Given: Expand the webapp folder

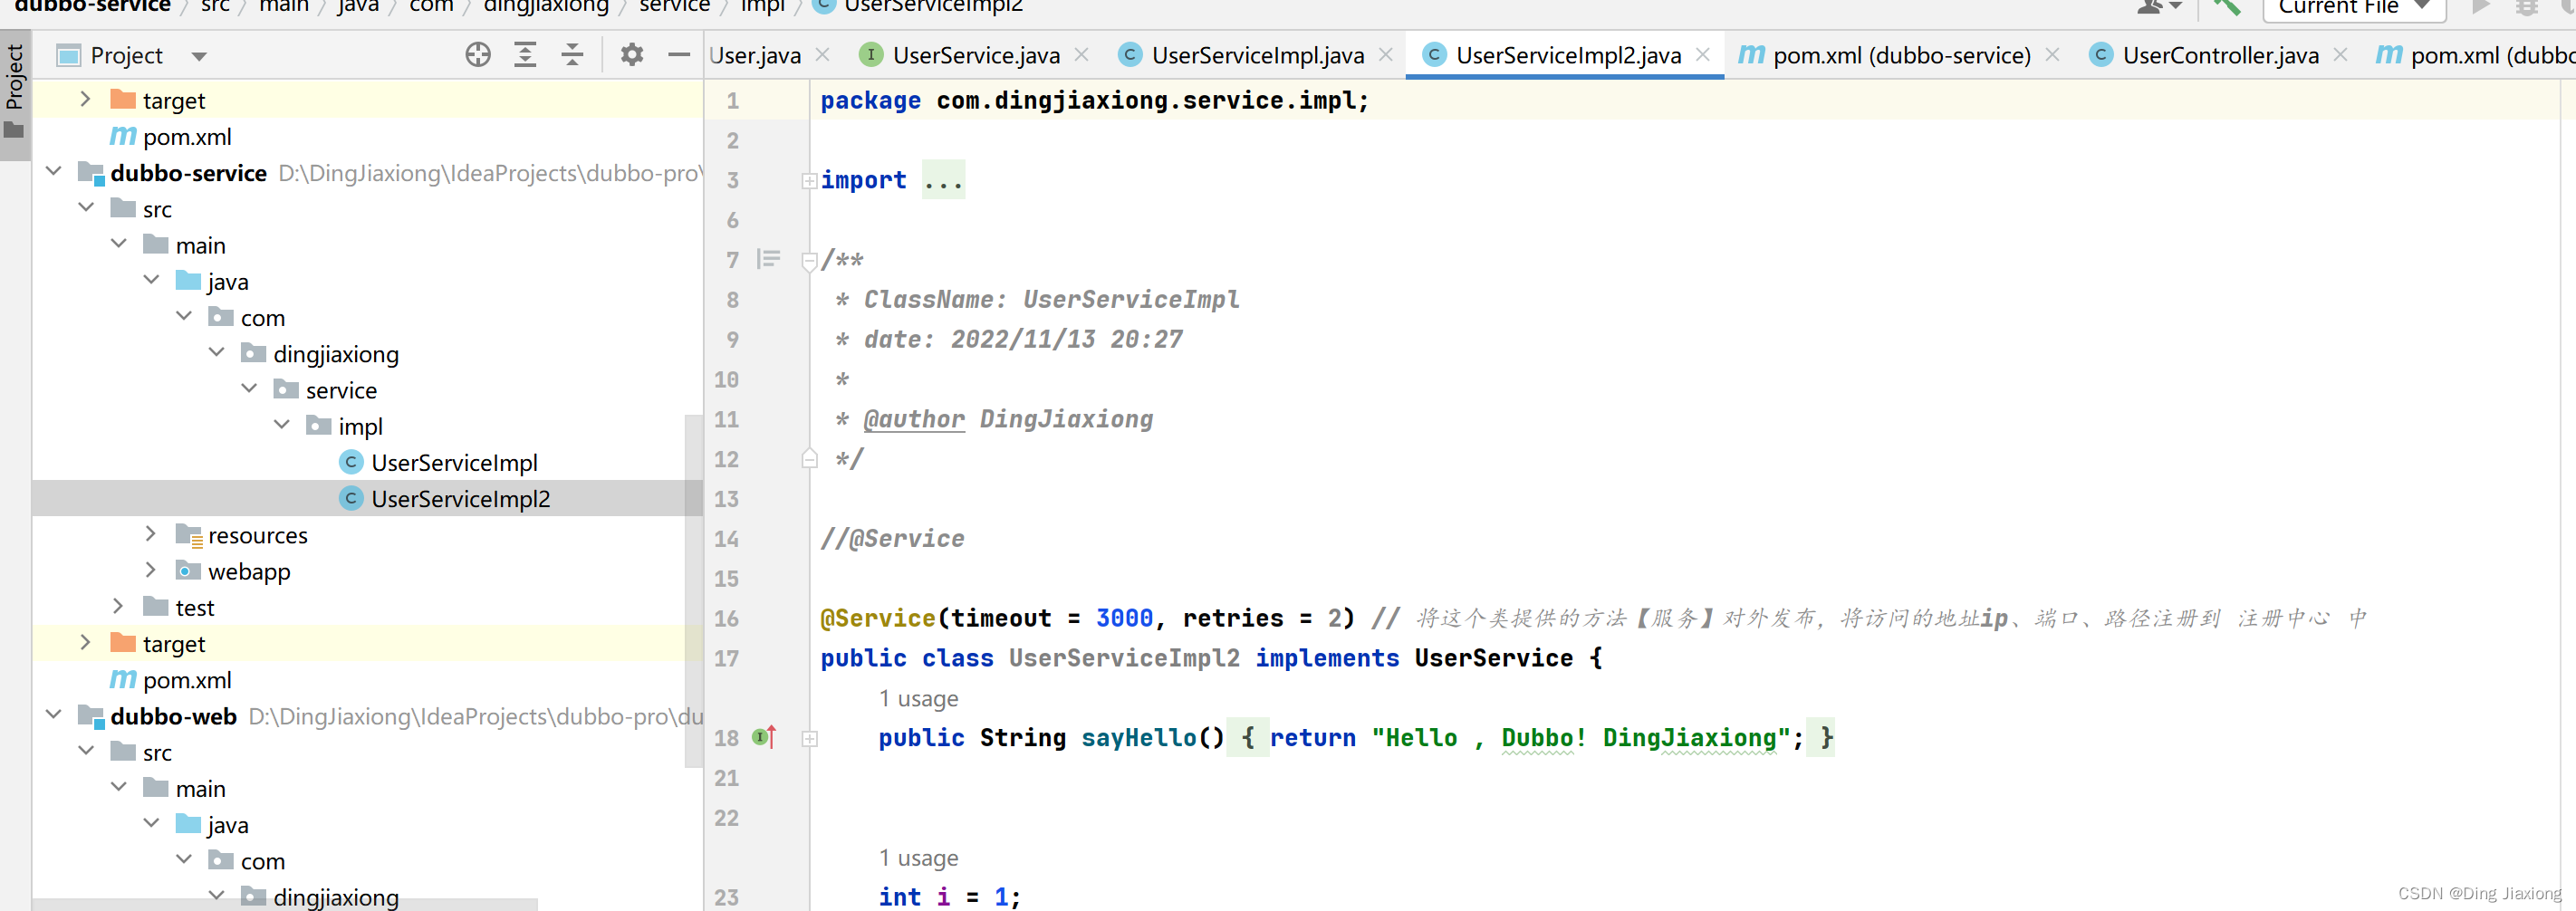Looking at the screenshot, I should click(151, 570).
